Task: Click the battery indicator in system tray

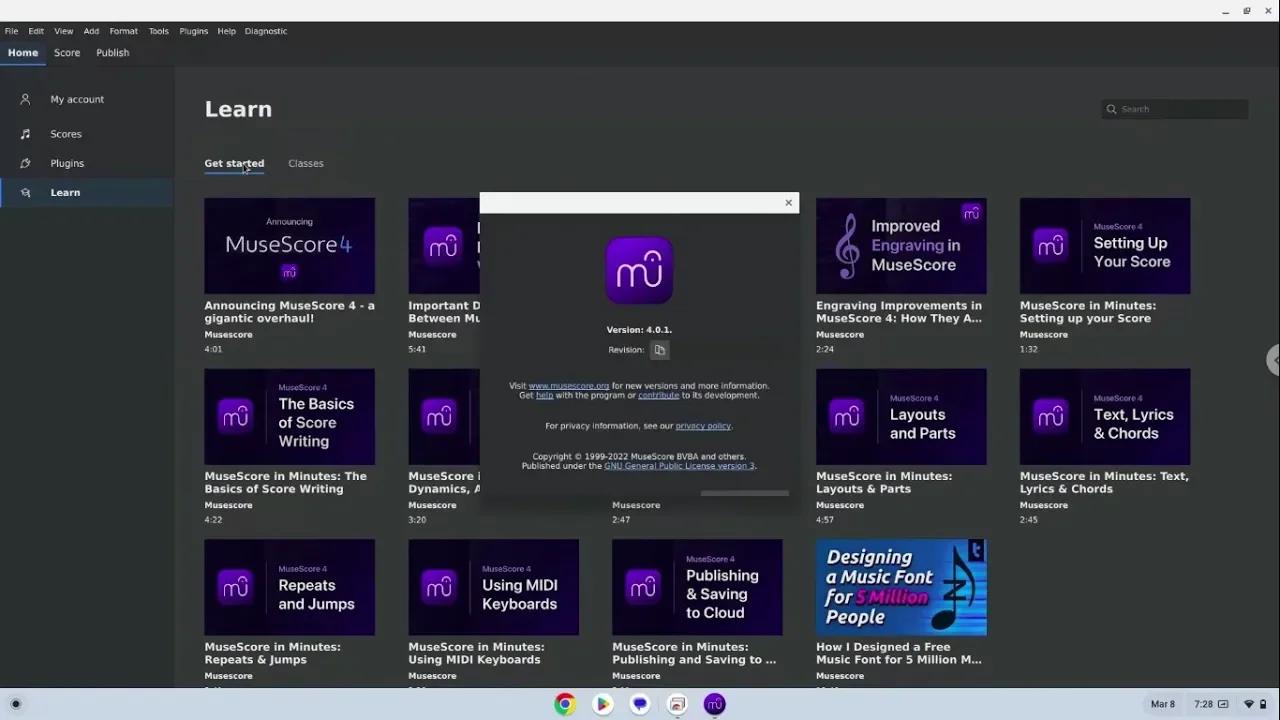Action: pyautogui.click(x=1263, y=704)
